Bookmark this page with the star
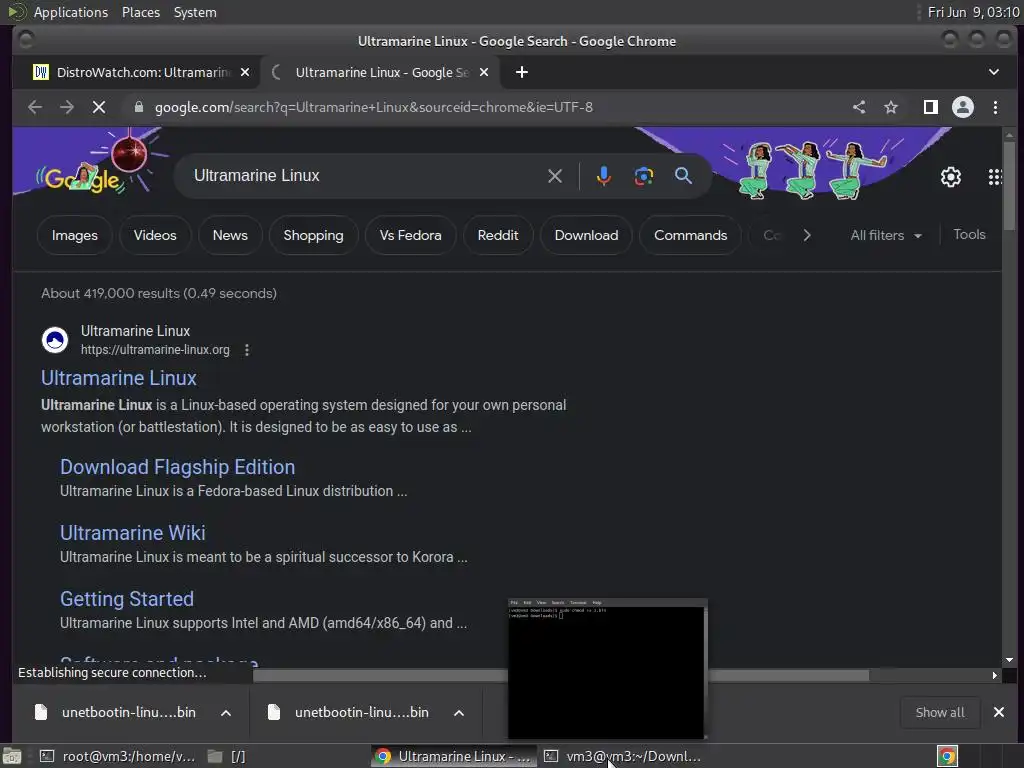1024x768 pixels. (891, 107)
